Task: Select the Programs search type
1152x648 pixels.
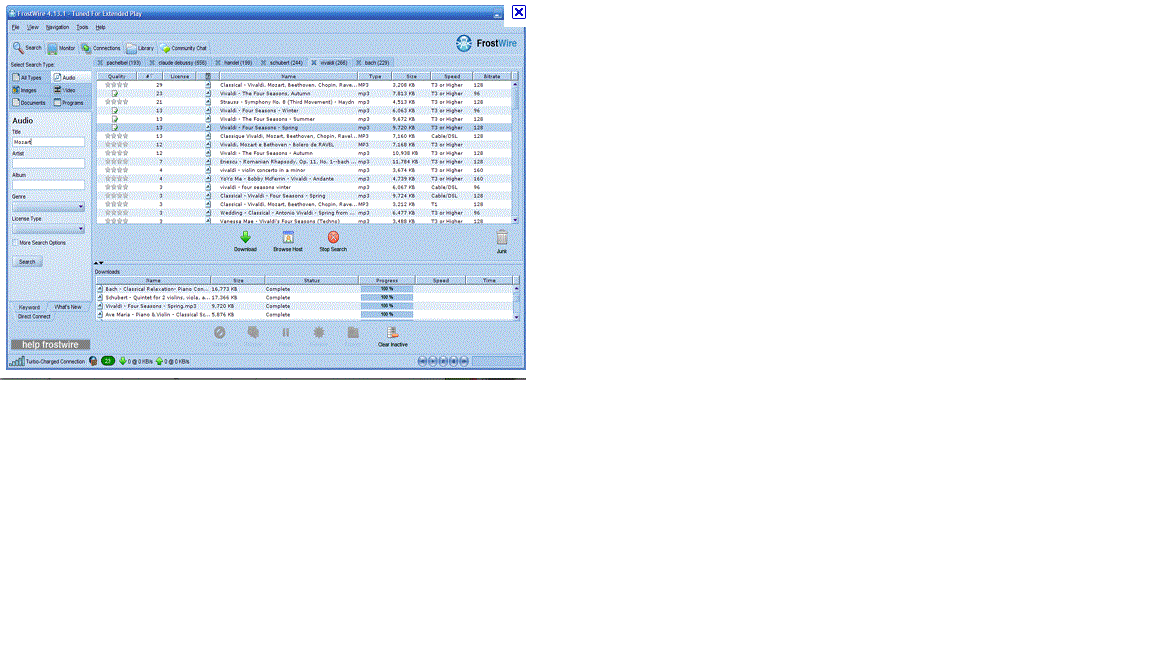Action: [x=71, y=103]
